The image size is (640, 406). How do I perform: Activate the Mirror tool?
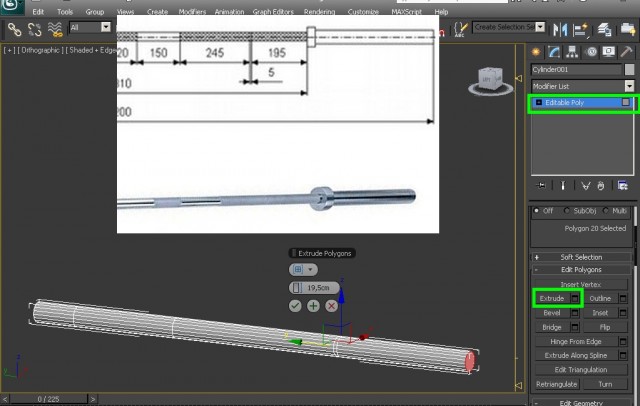click(560, 29)
